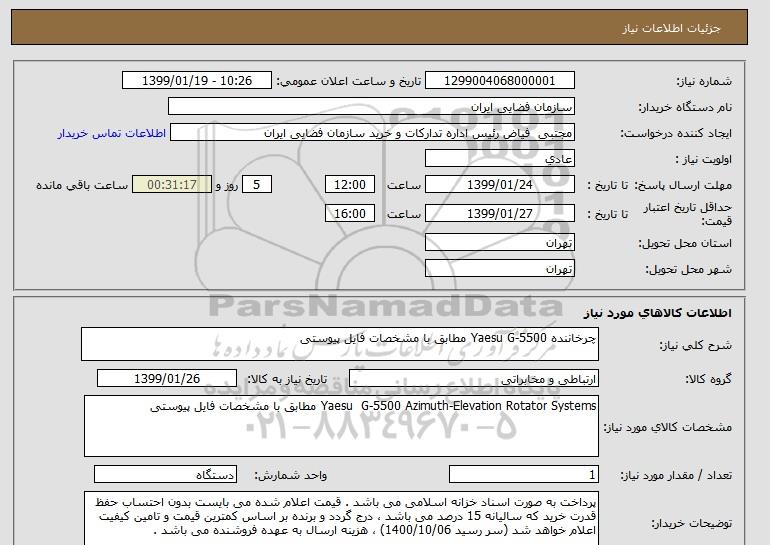Click the label تعداد / مقدار مورد نیاز

[676, 475]
